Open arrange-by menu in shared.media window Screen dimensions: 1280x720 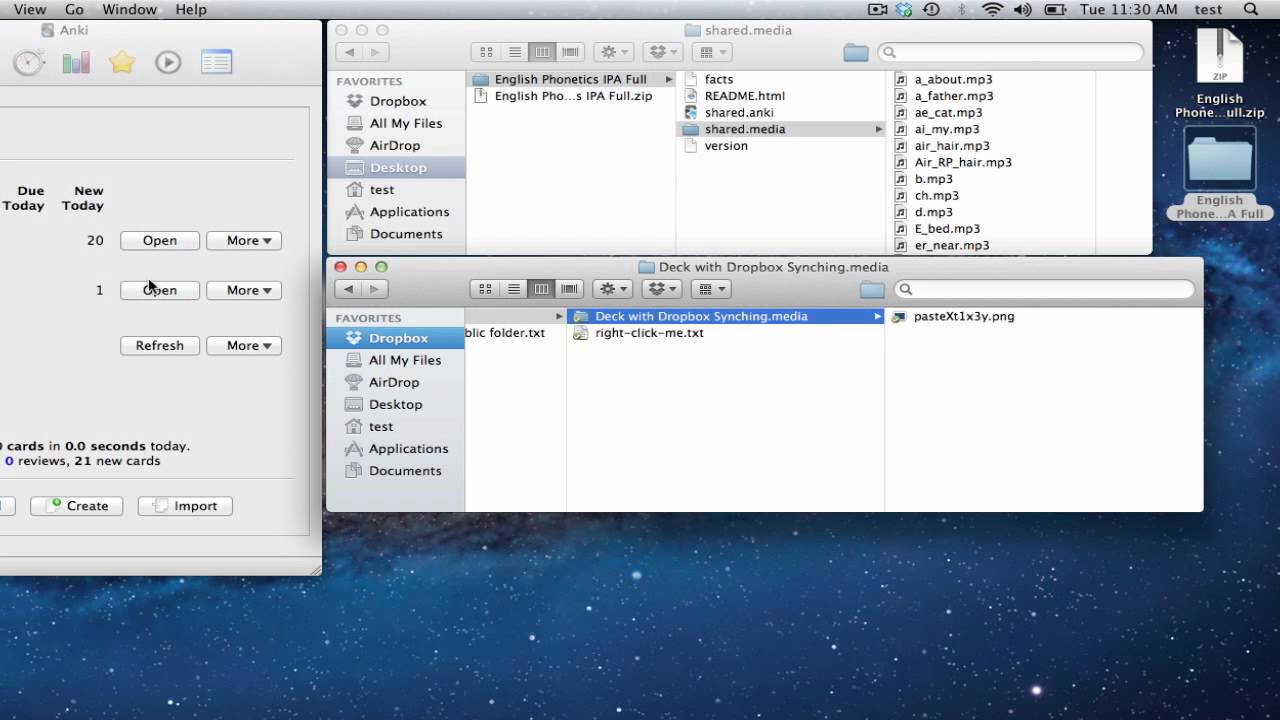[x=712, y=52]
